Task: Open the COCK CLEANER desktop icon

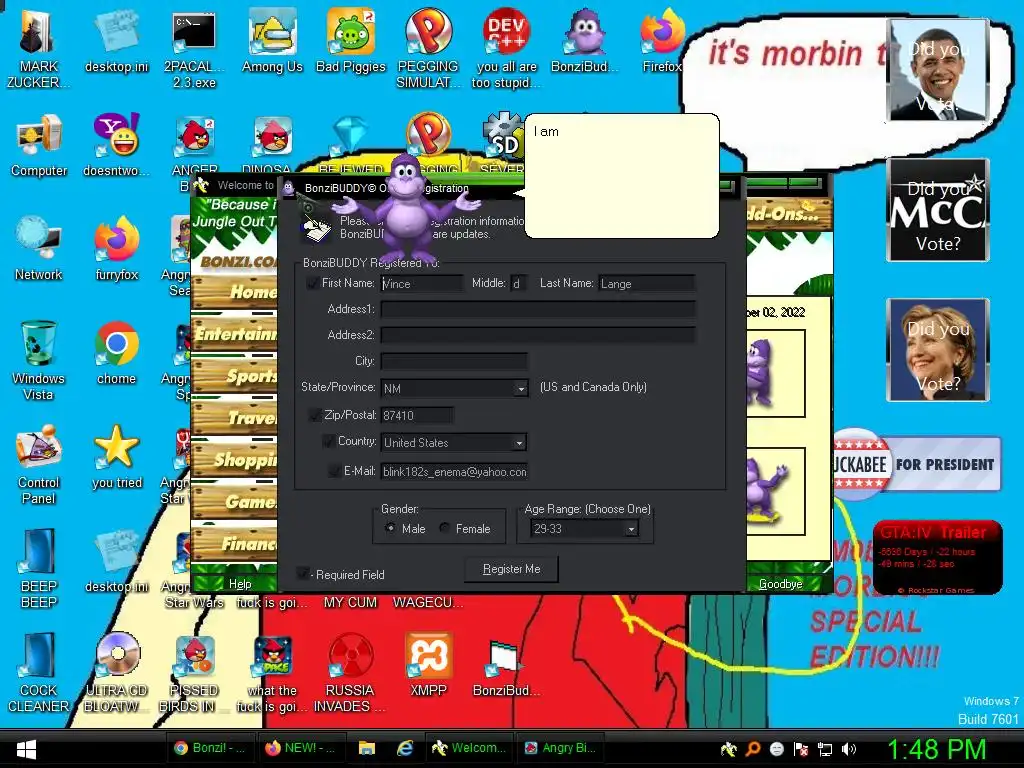Action: point(38,673)
